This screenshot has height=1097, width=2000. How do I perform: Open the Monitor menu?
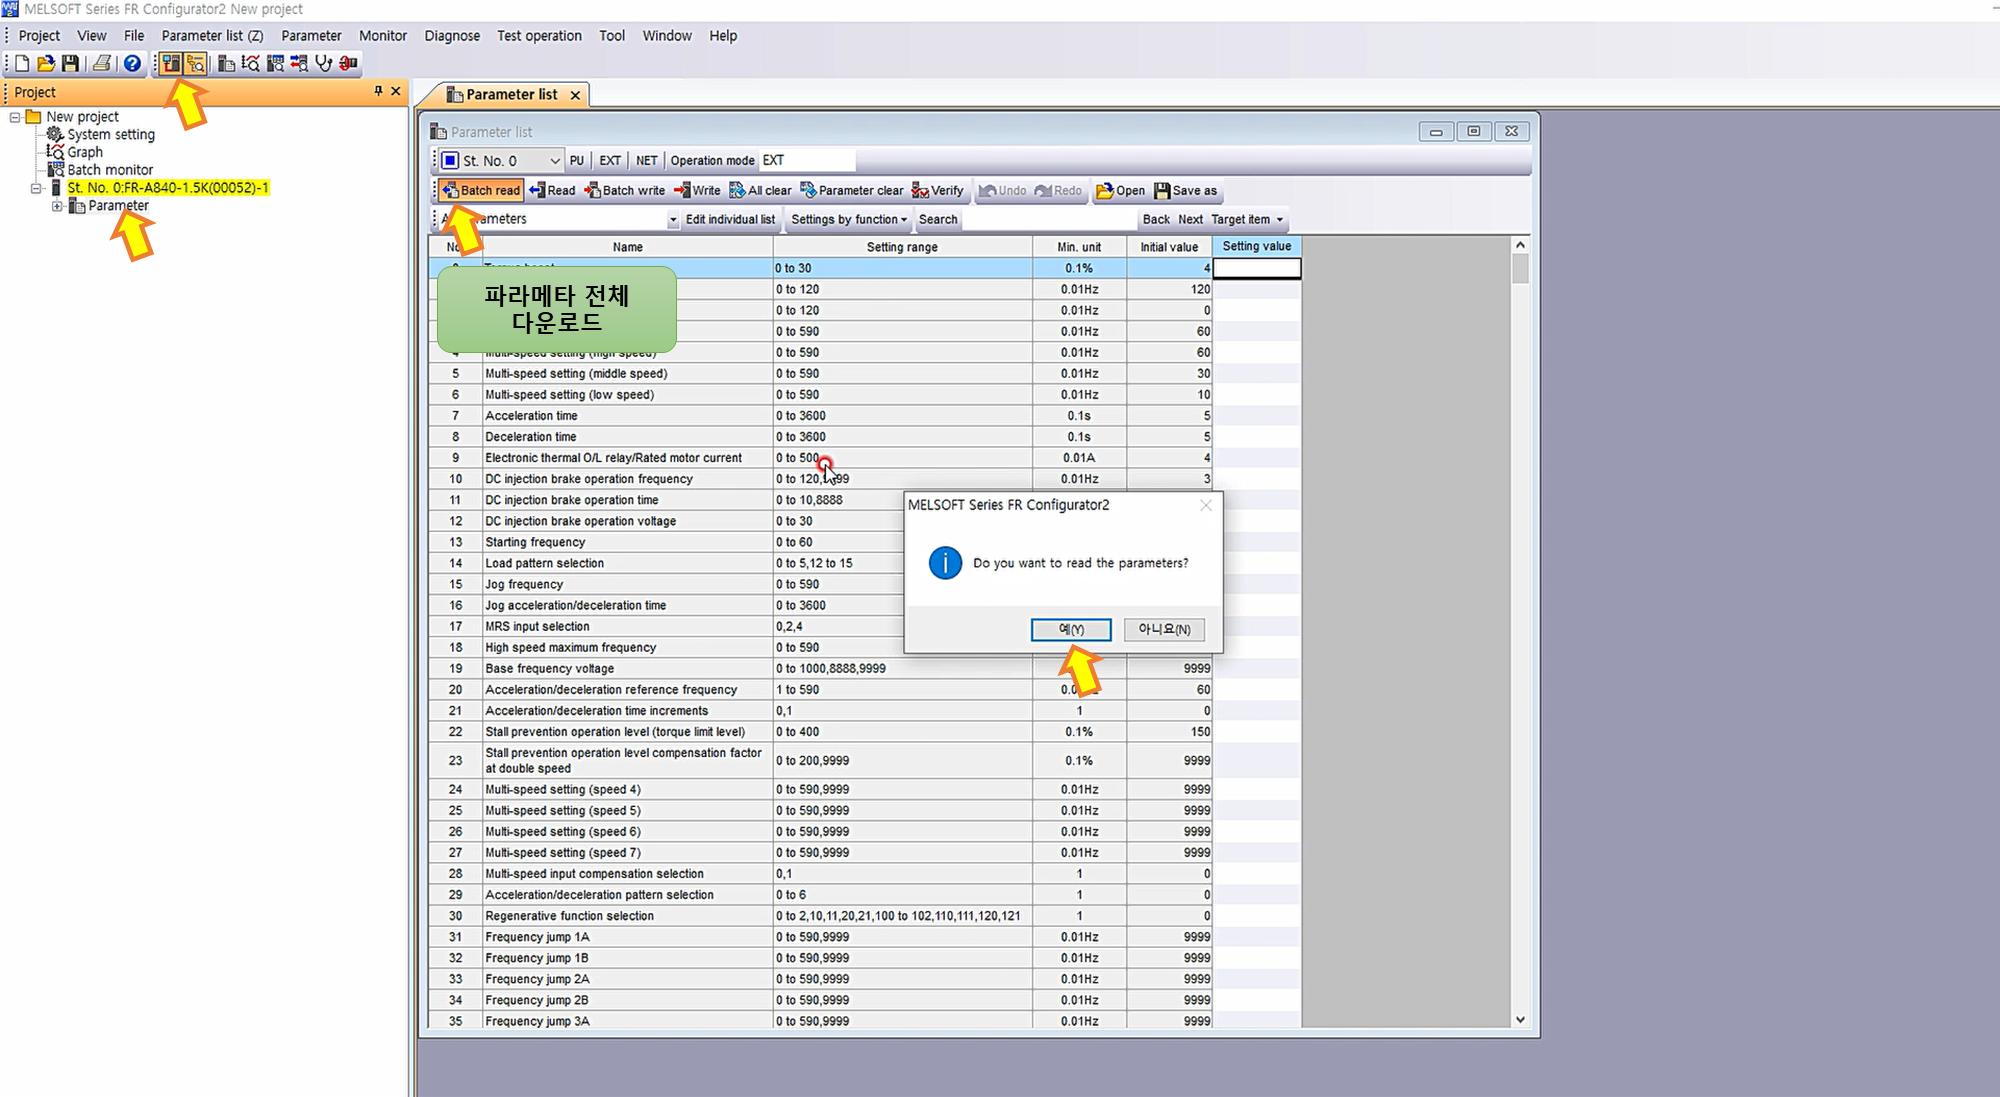pos(383,36)
